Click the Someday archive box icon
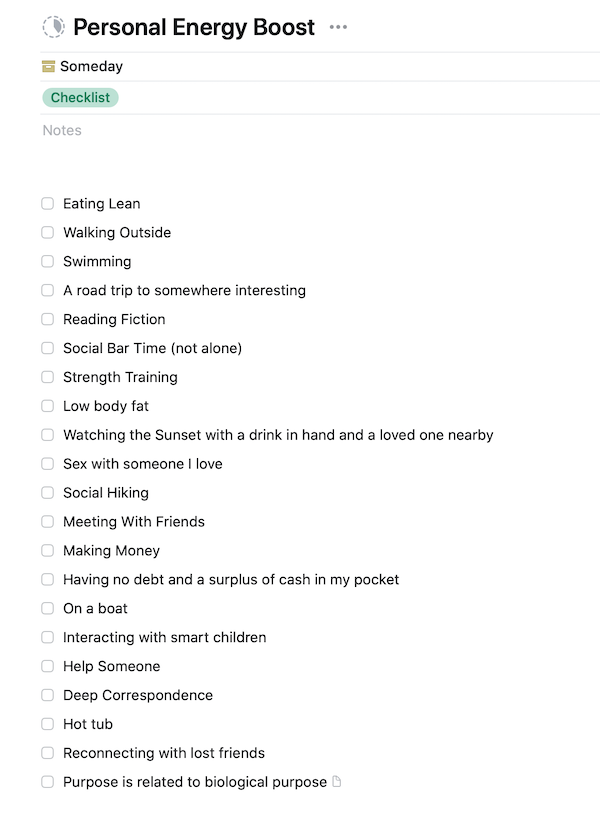This screenshot has height=821, width=600. [48, 67]
